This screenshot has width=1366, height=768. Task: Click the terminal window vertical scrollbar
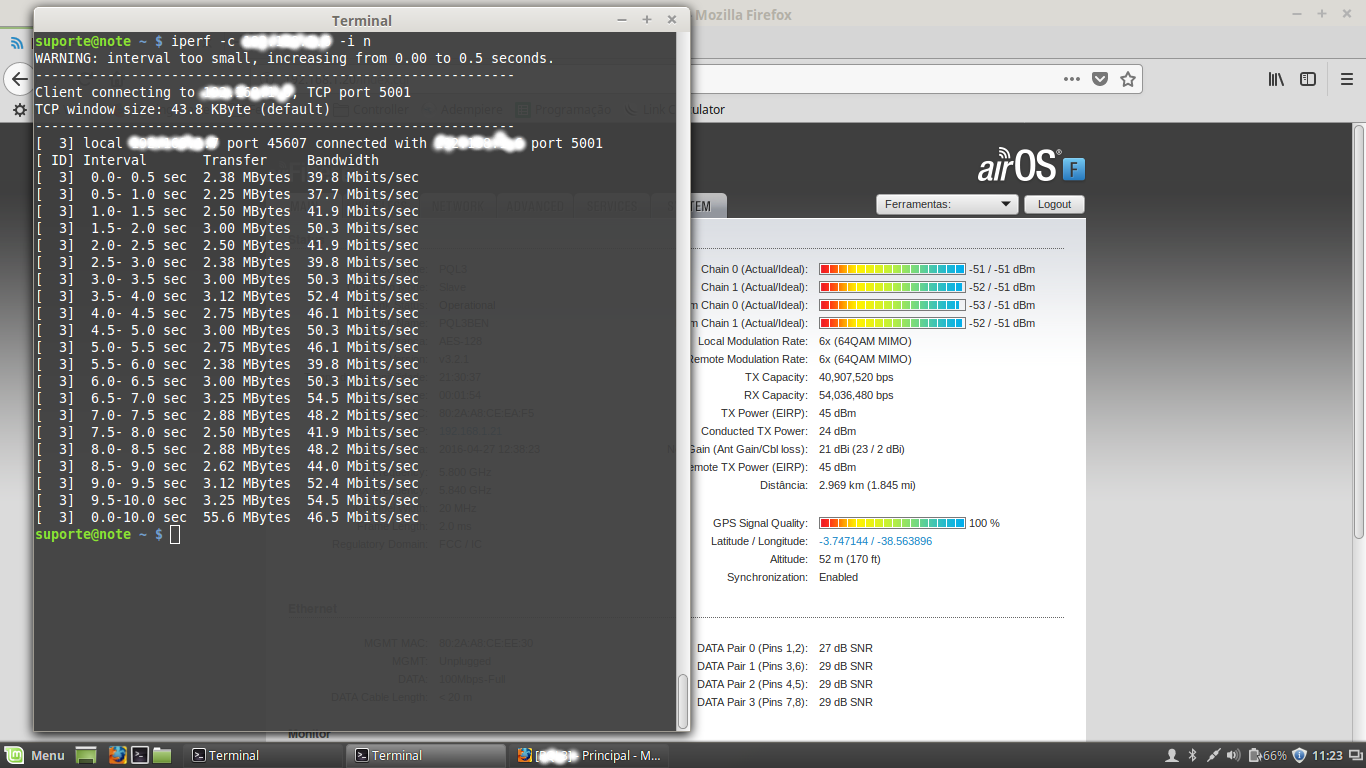[683, 700]
